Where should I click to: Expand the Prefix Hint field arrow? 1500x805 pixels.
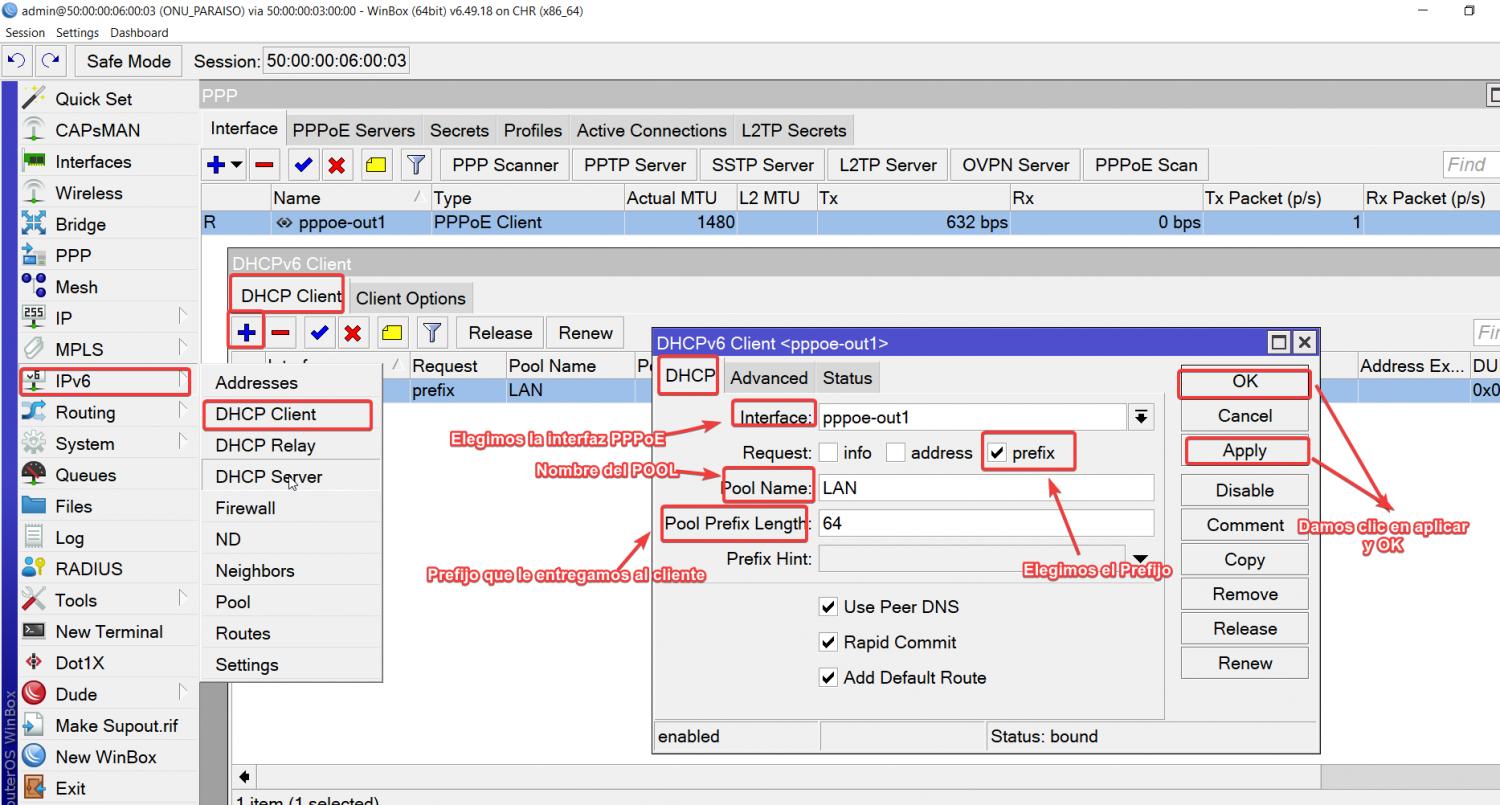tap(1139, 559)
